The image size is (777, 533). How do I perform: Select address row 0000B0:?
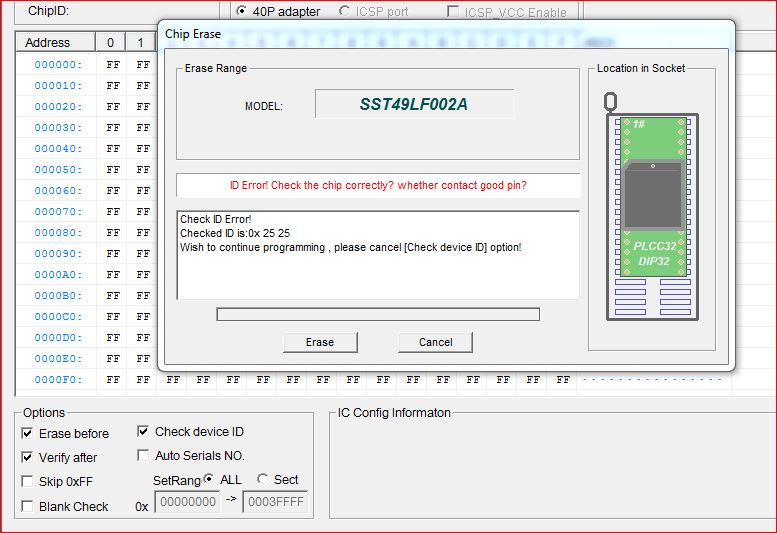pyautogui.click(x=58, y=296)
